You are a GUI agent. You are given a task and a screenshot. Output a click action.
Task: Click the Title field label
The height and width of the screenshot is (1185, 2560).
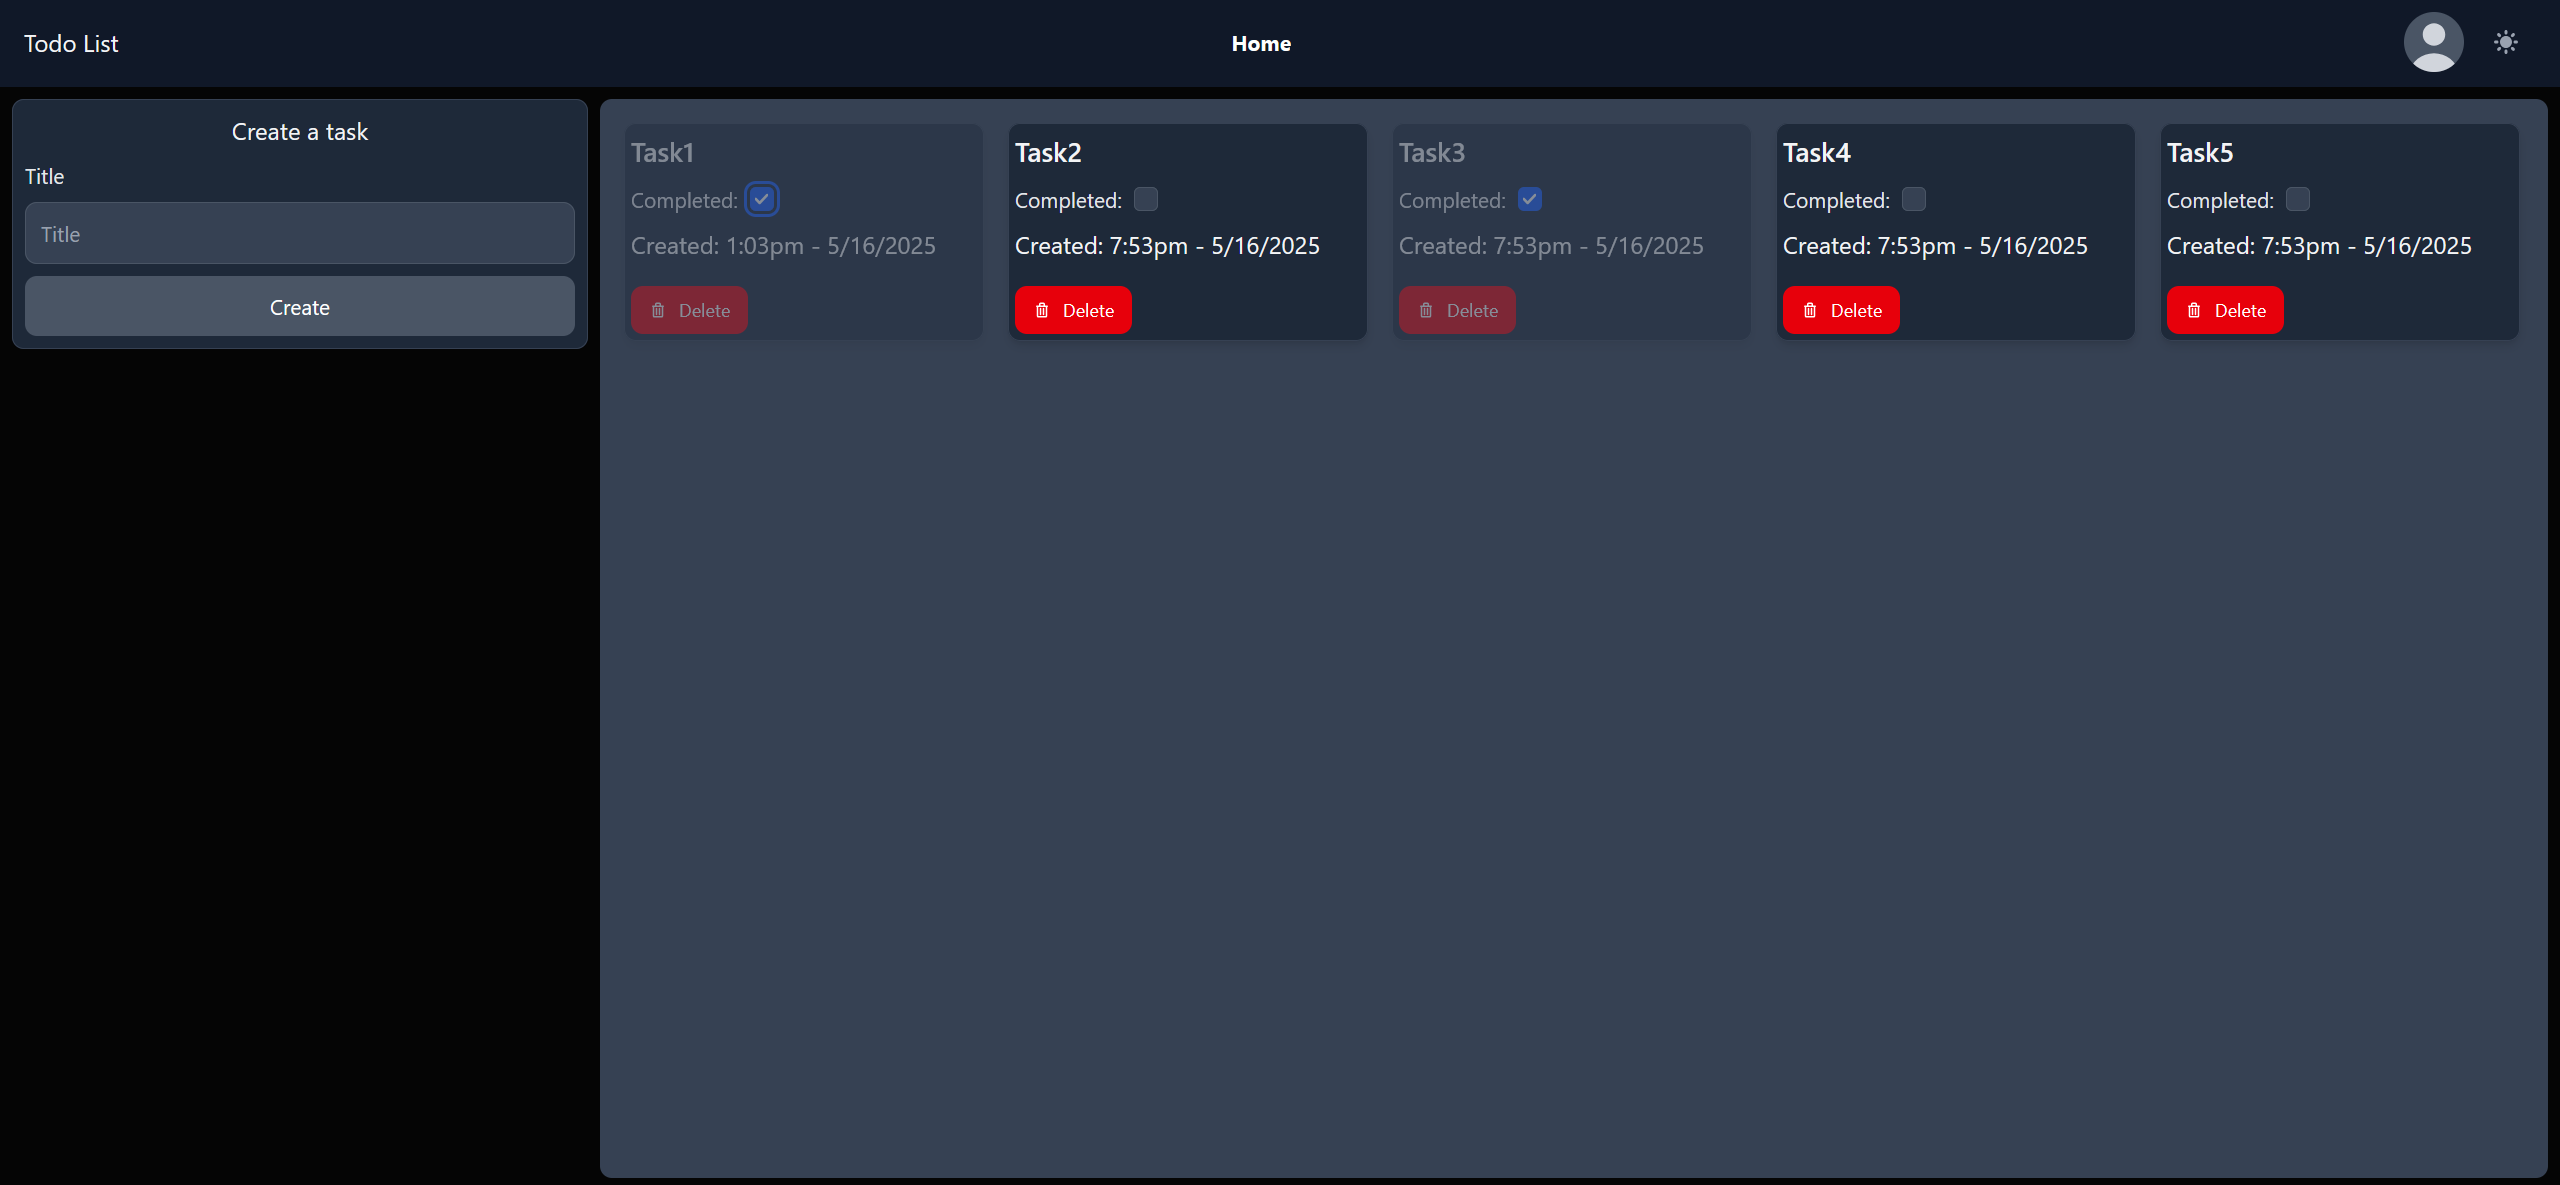44,176
